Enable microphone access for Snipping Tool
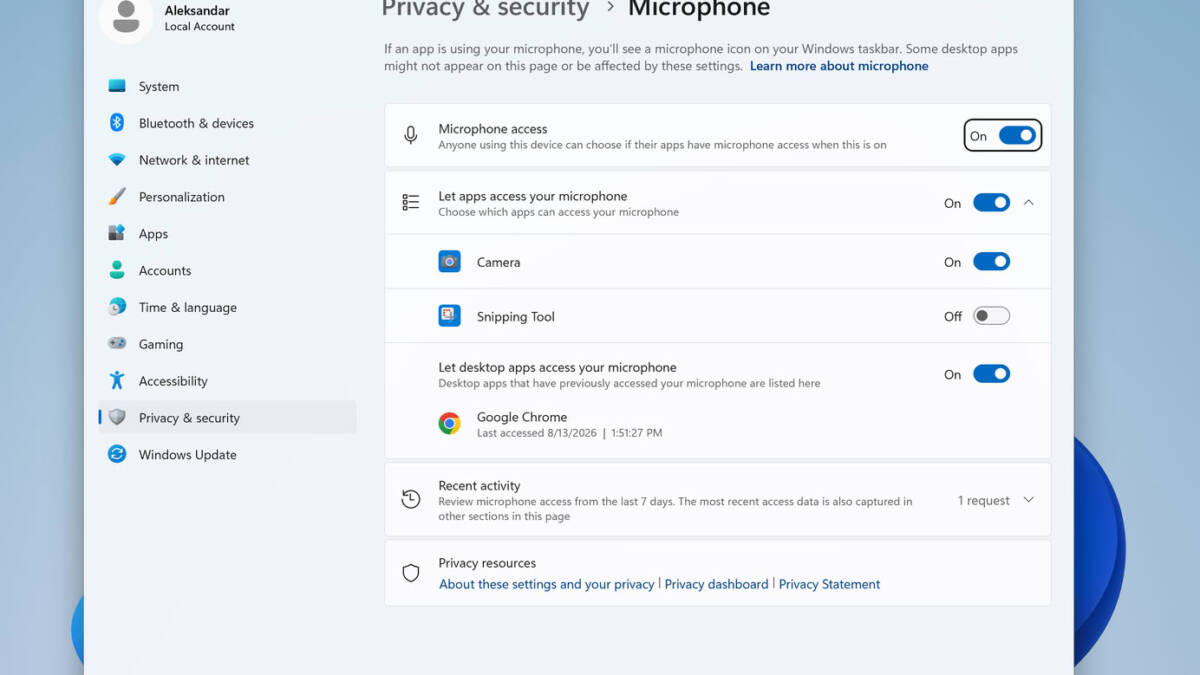Viewport: 1200px width, 675px height. pyautogui.click(x=992, y=316)
